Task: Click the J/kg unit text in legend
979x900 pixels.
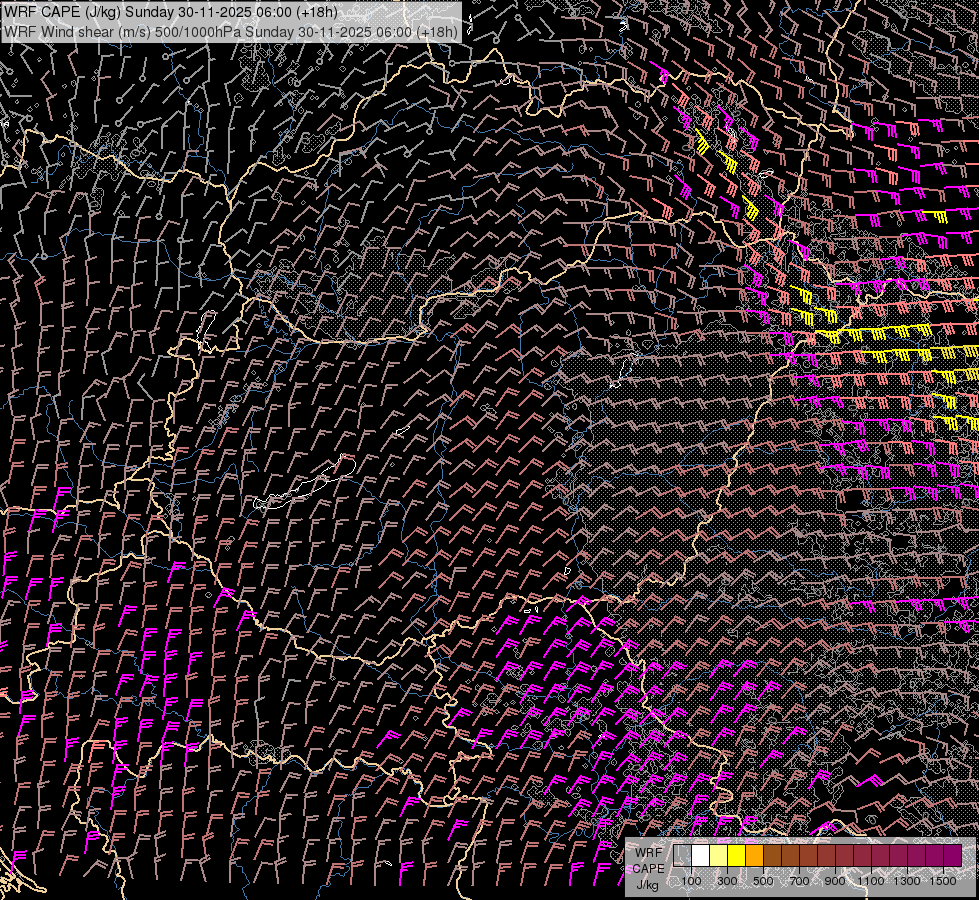Action: pos(647,884)
